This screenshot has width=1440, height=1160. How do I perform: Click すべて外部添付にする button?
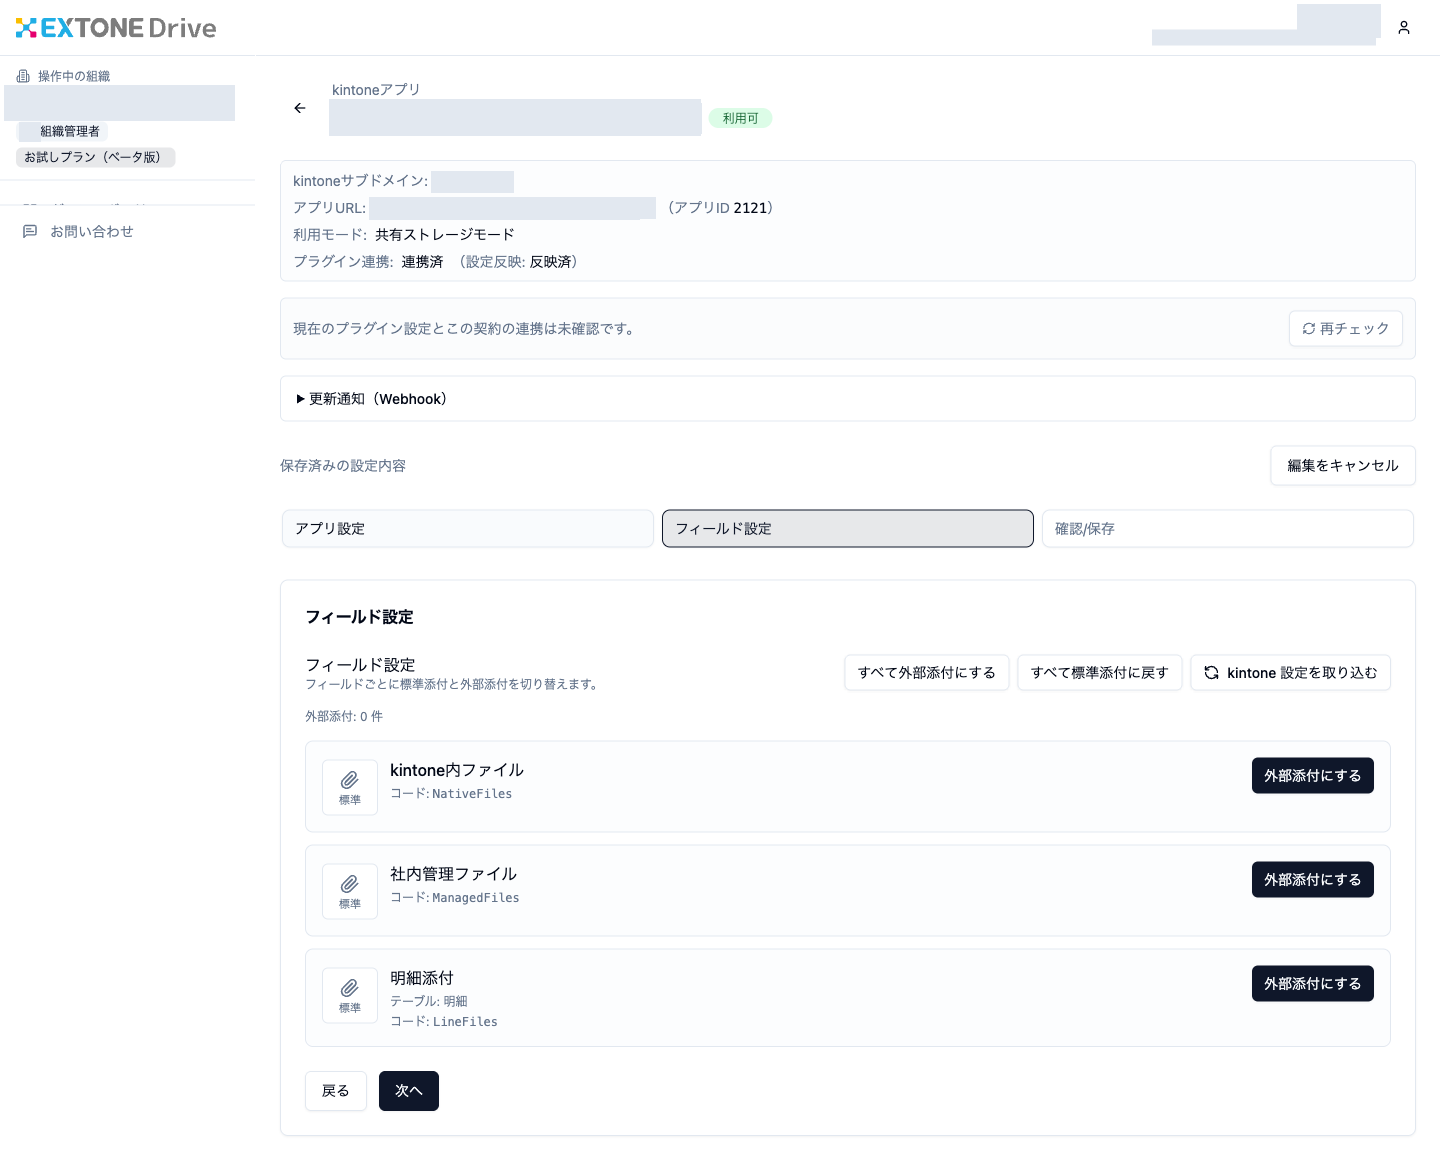pyautogui.click(x=927, y=673)
